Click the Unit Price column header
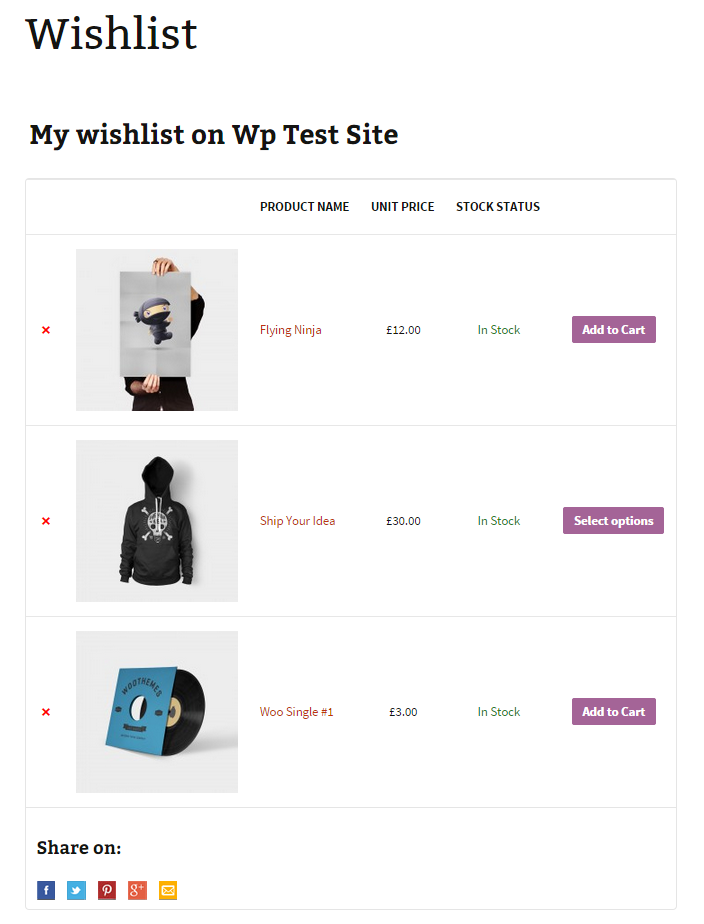 coord(402,207)
